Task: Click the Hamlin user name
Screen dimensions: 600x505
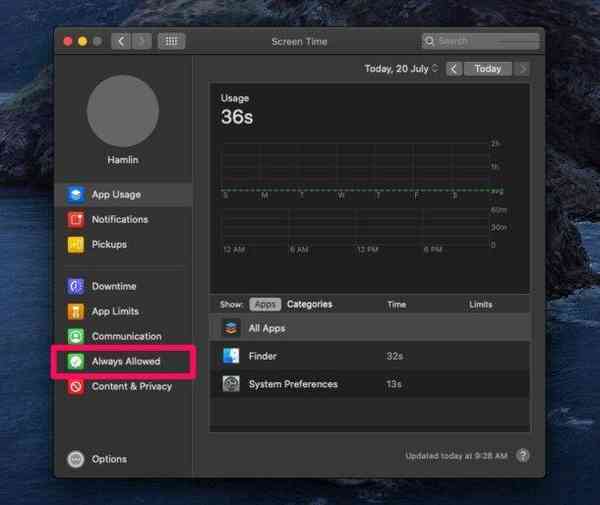Action: point(123,160)
